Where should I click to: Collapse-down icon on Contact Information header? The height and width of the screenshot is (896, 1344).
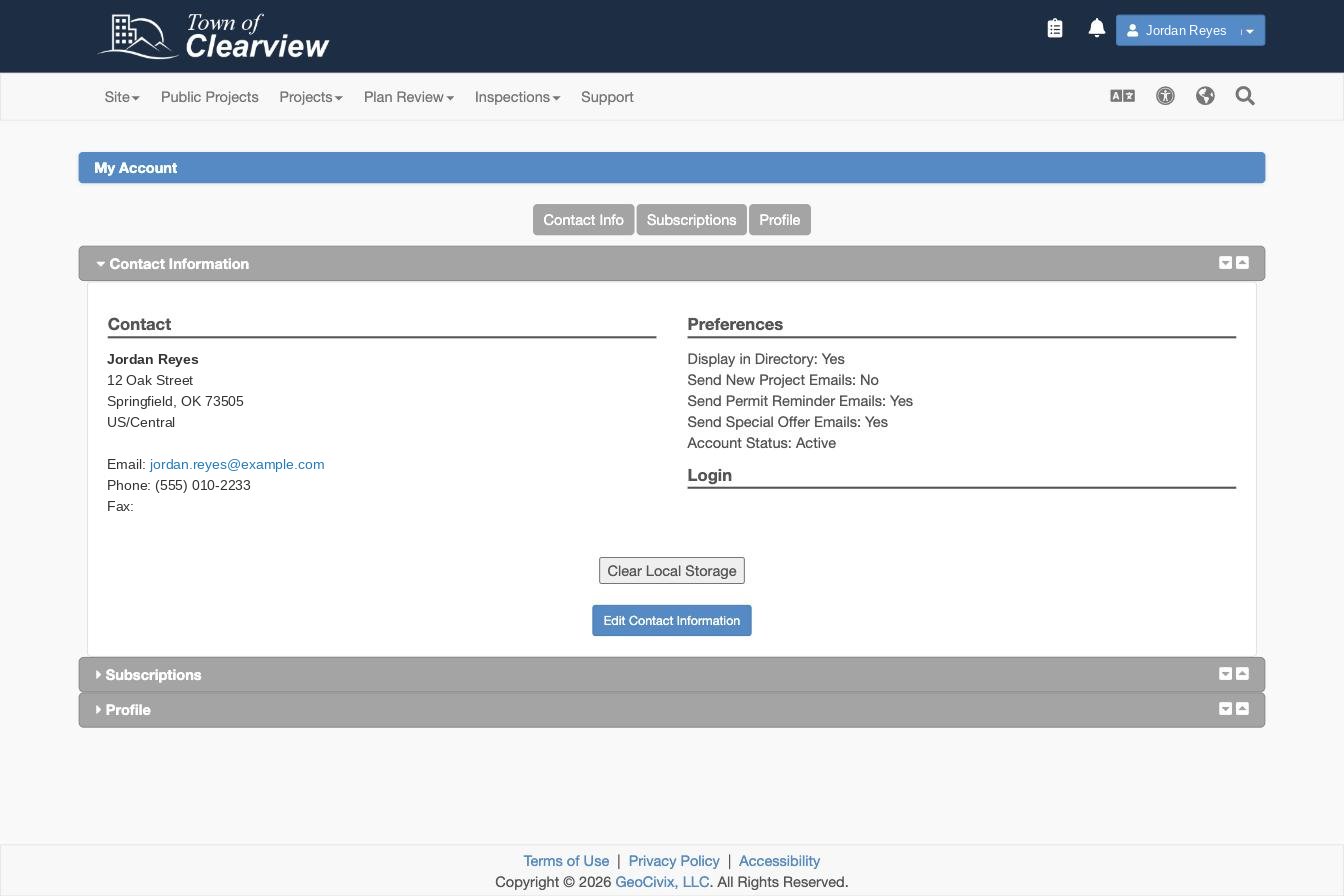1225,263
